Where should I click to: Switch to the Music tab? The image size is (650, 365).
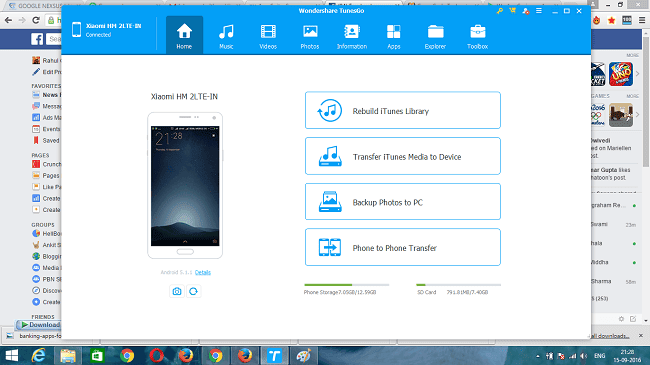point(226,35)
